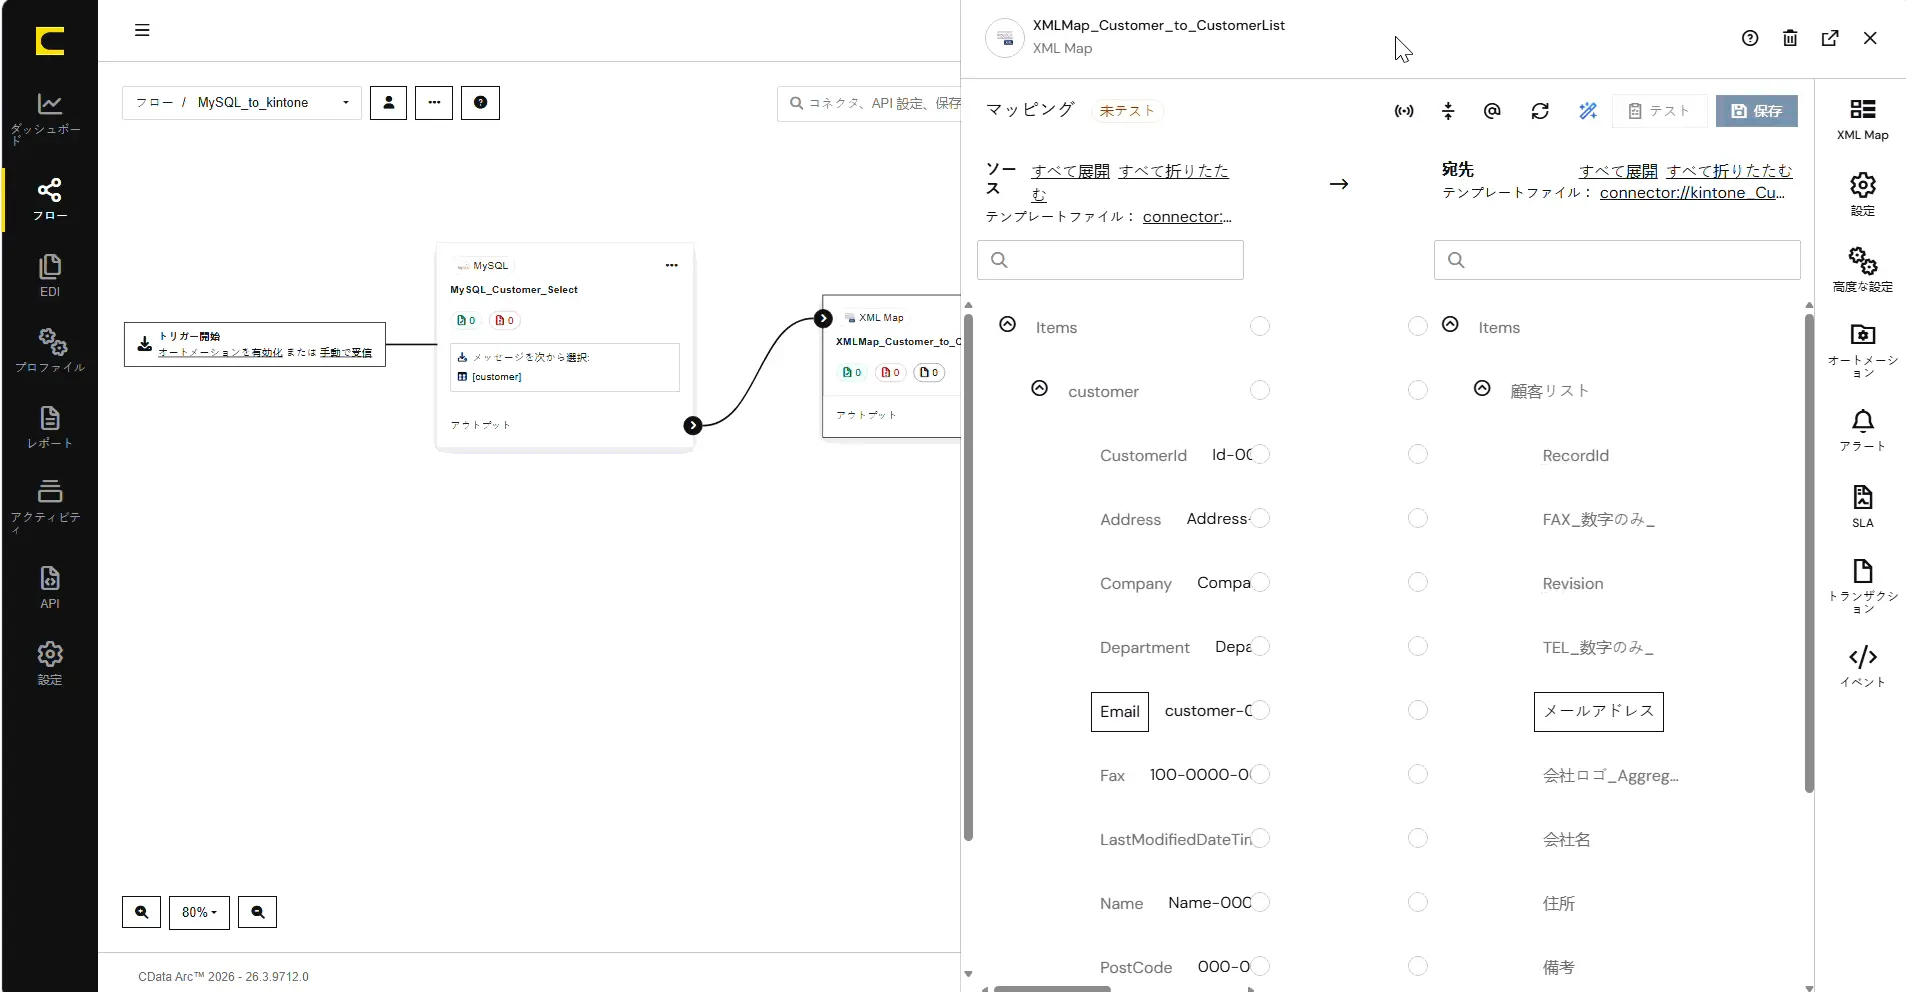Open the SLA tab
Image resolution: width=1906 pixels, height=992 pixels.
pos(1862,506)
